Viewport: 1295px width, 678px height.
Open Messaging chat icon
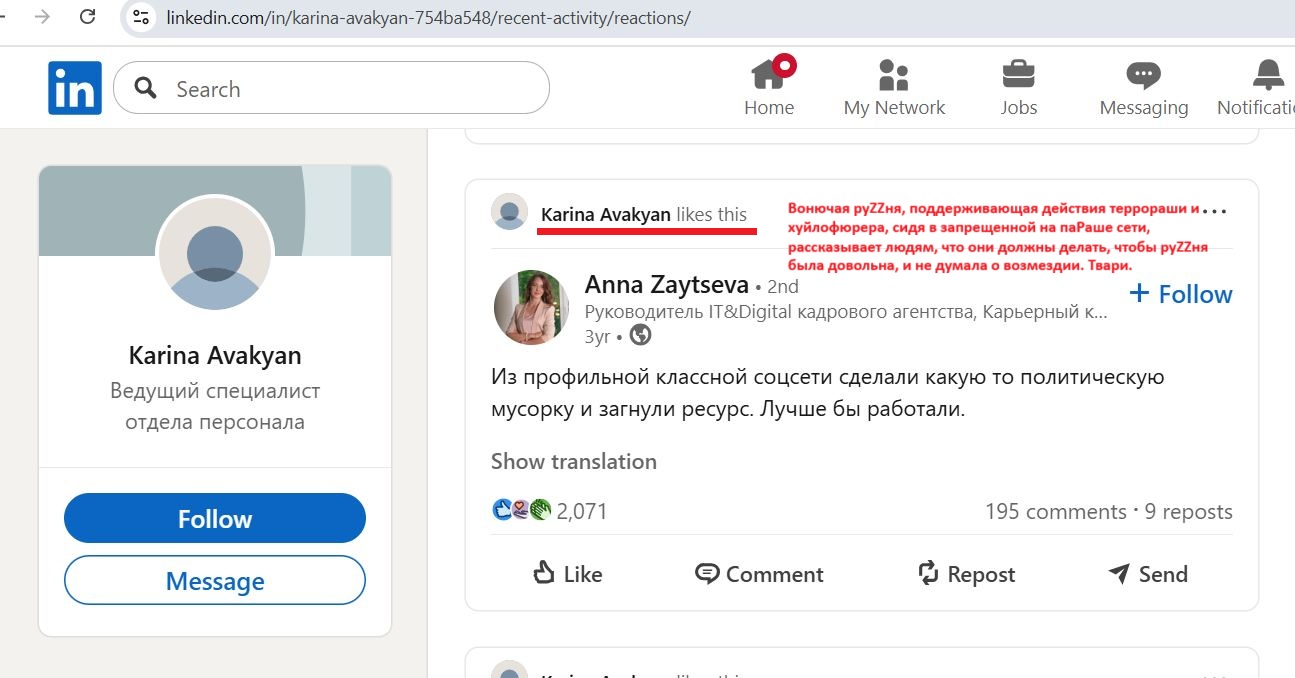(x=1143, y=75)
